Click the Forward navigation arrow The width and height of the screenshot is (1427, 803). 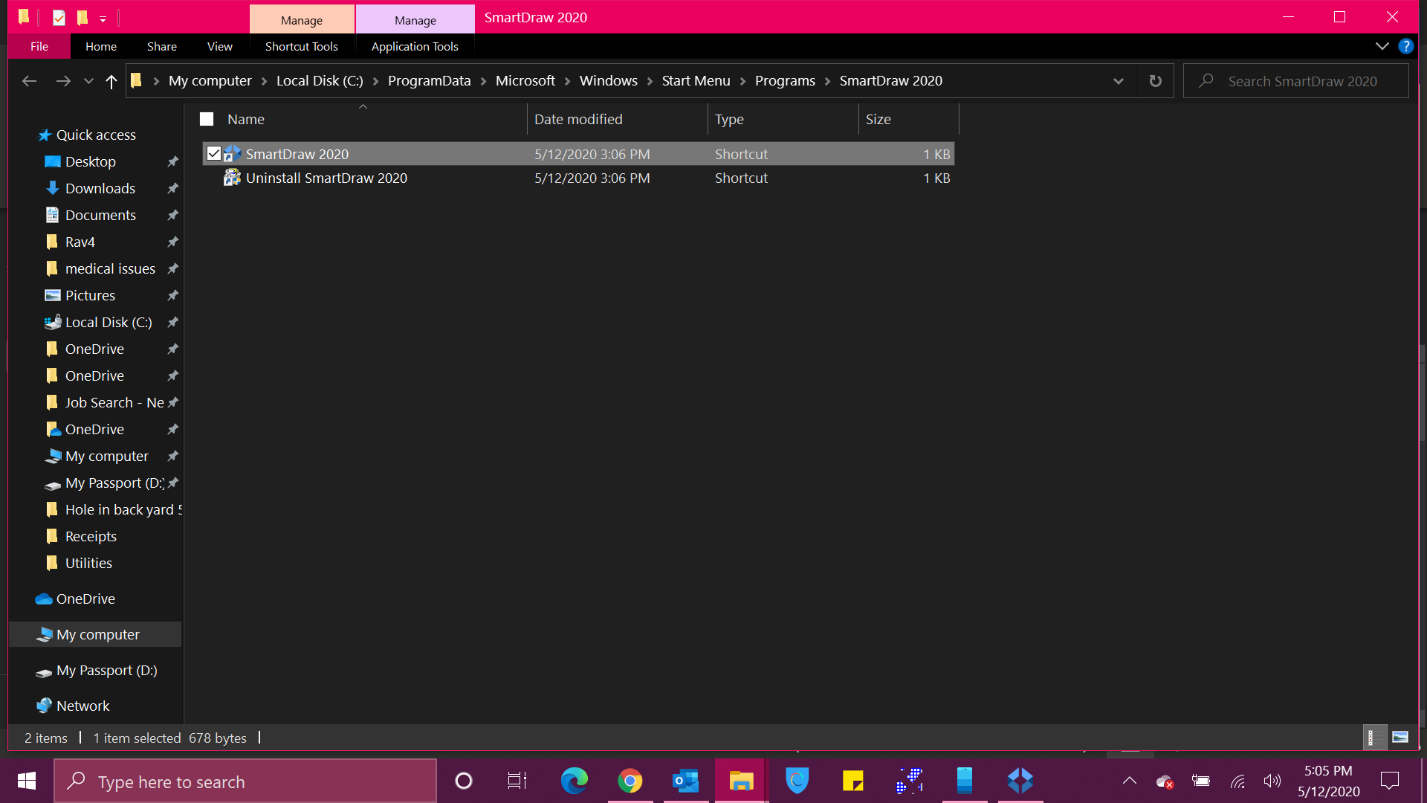tap(63, 81)
